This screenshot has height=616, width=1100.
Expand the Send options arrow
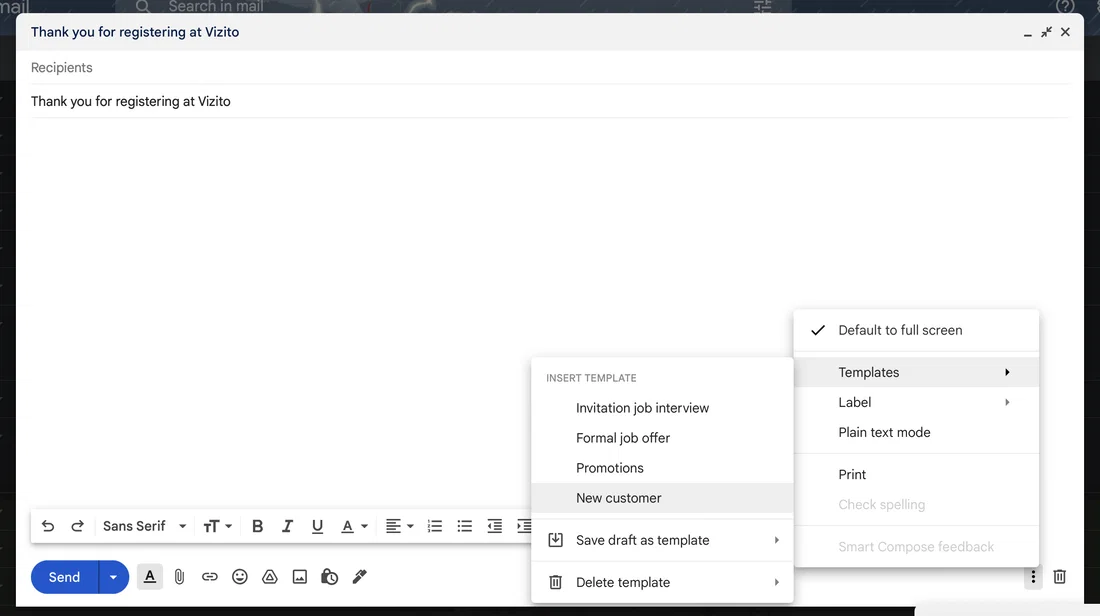point(112,576)
